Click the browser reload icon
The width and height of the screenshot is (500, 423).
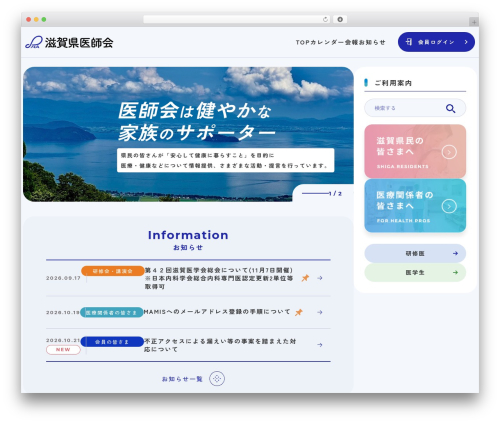click(x=325, y=19)
